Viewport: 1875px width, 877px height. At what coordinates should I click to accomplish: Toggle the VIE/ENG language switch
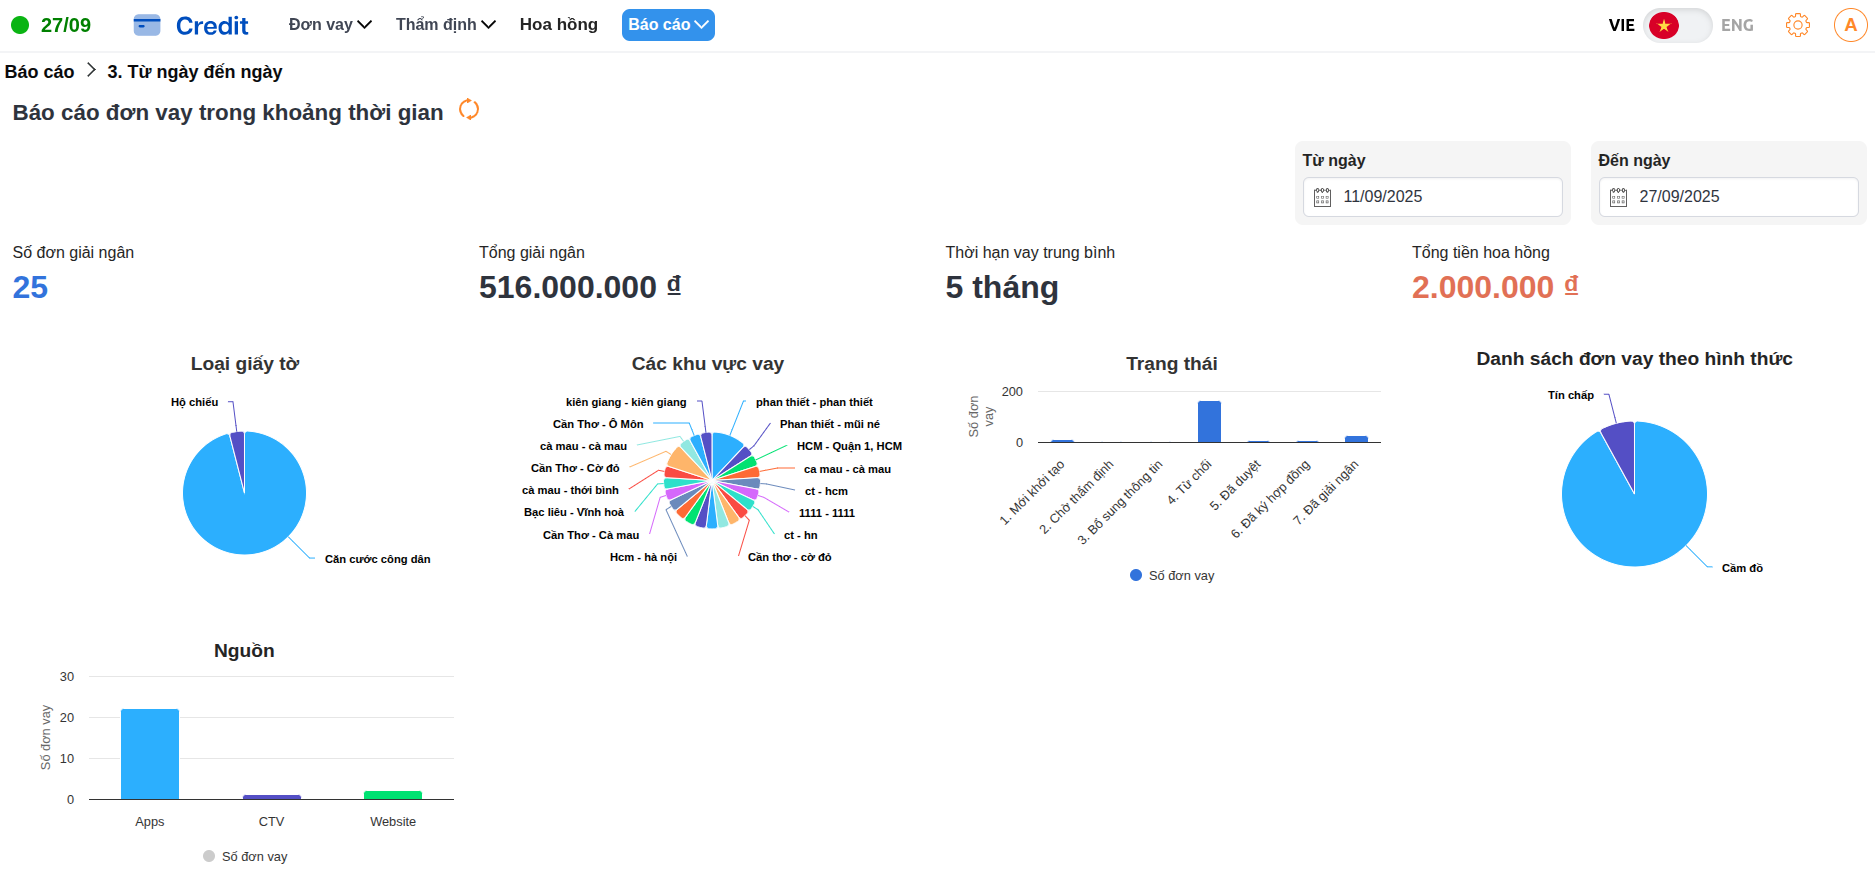pyautogui.click(x=1677, y=25)
